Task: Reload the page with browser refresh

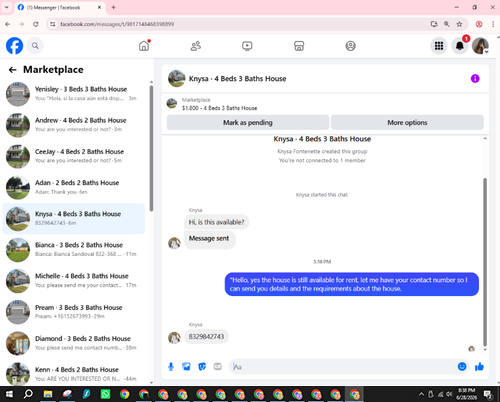Action: [36, 24]
